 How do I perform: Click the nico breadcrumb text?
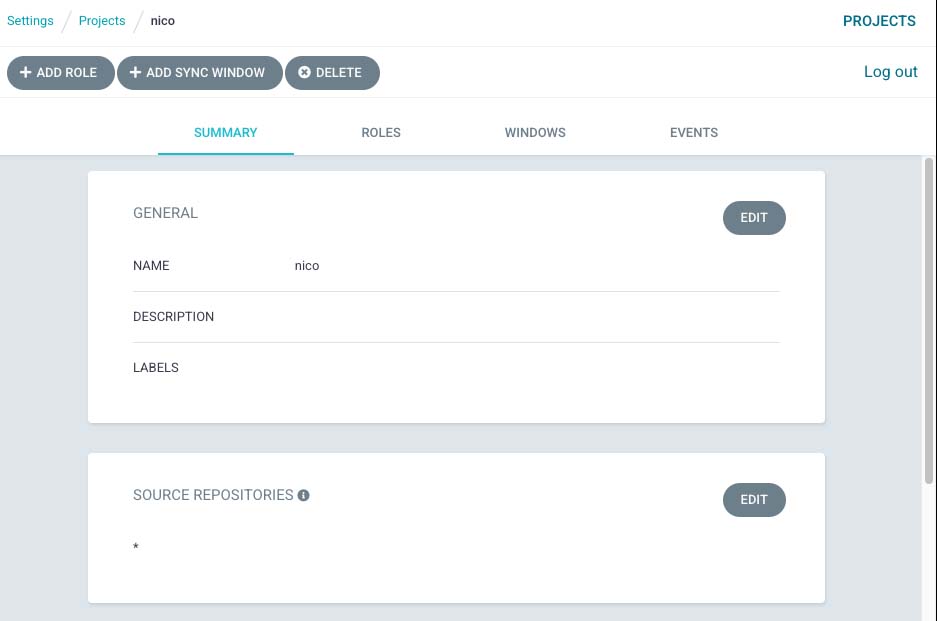click(x=163, y=21)
